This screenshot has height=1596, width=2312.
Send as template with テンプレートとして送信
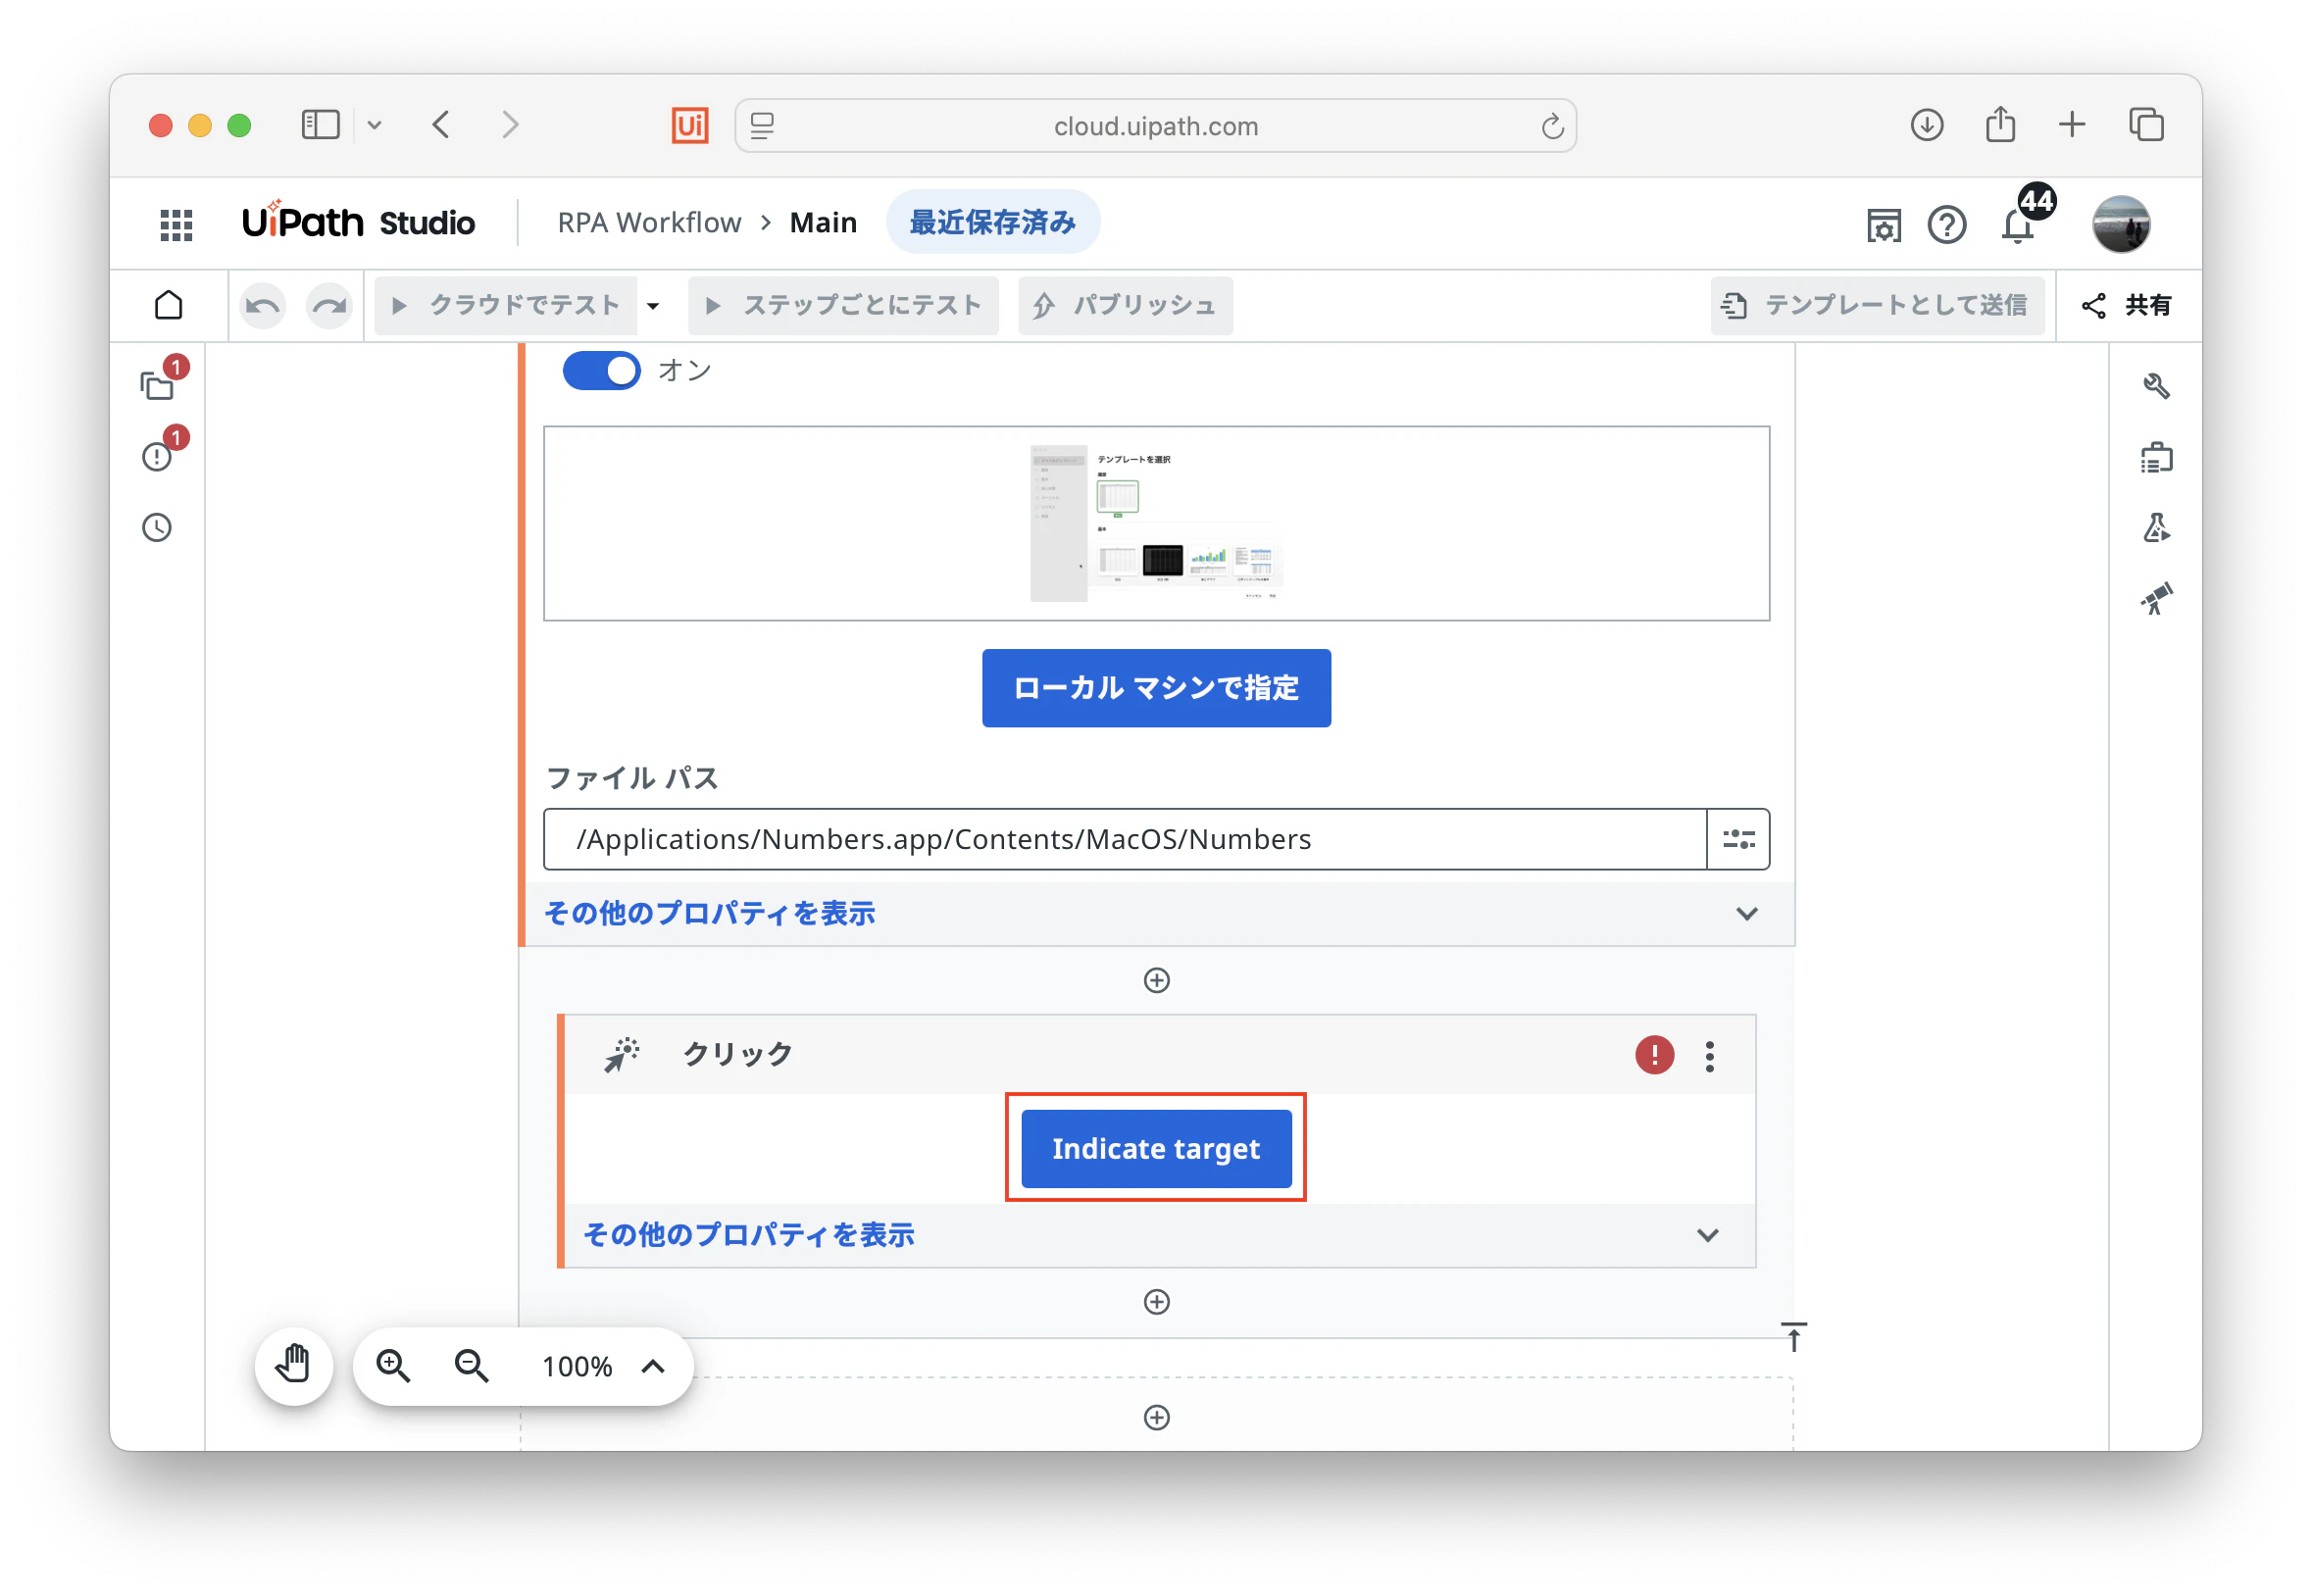[x=1876, y=305]
